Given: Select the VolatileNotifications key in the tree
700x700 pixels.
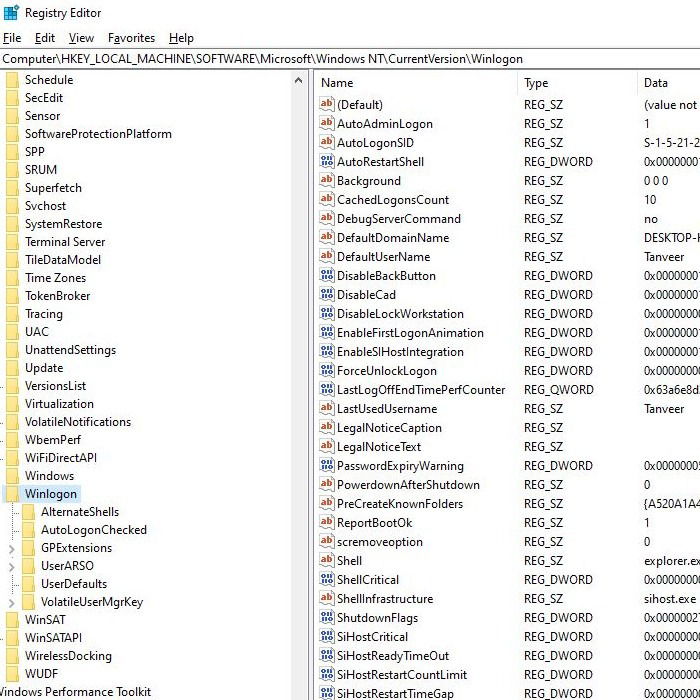Looking at the screenshot, I should [78, 422].
